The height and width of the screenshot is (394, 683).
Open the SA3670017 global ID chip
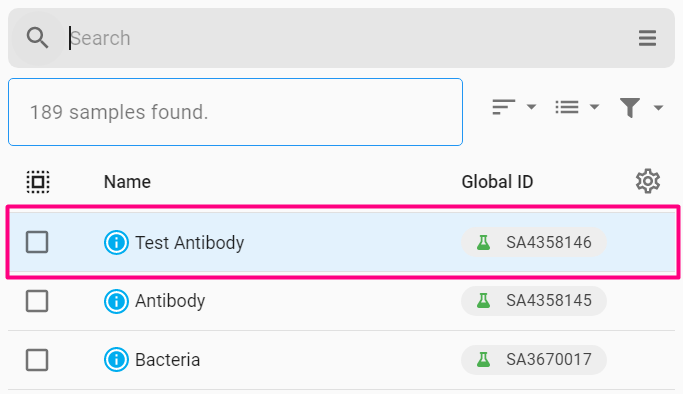coord(534,360)
